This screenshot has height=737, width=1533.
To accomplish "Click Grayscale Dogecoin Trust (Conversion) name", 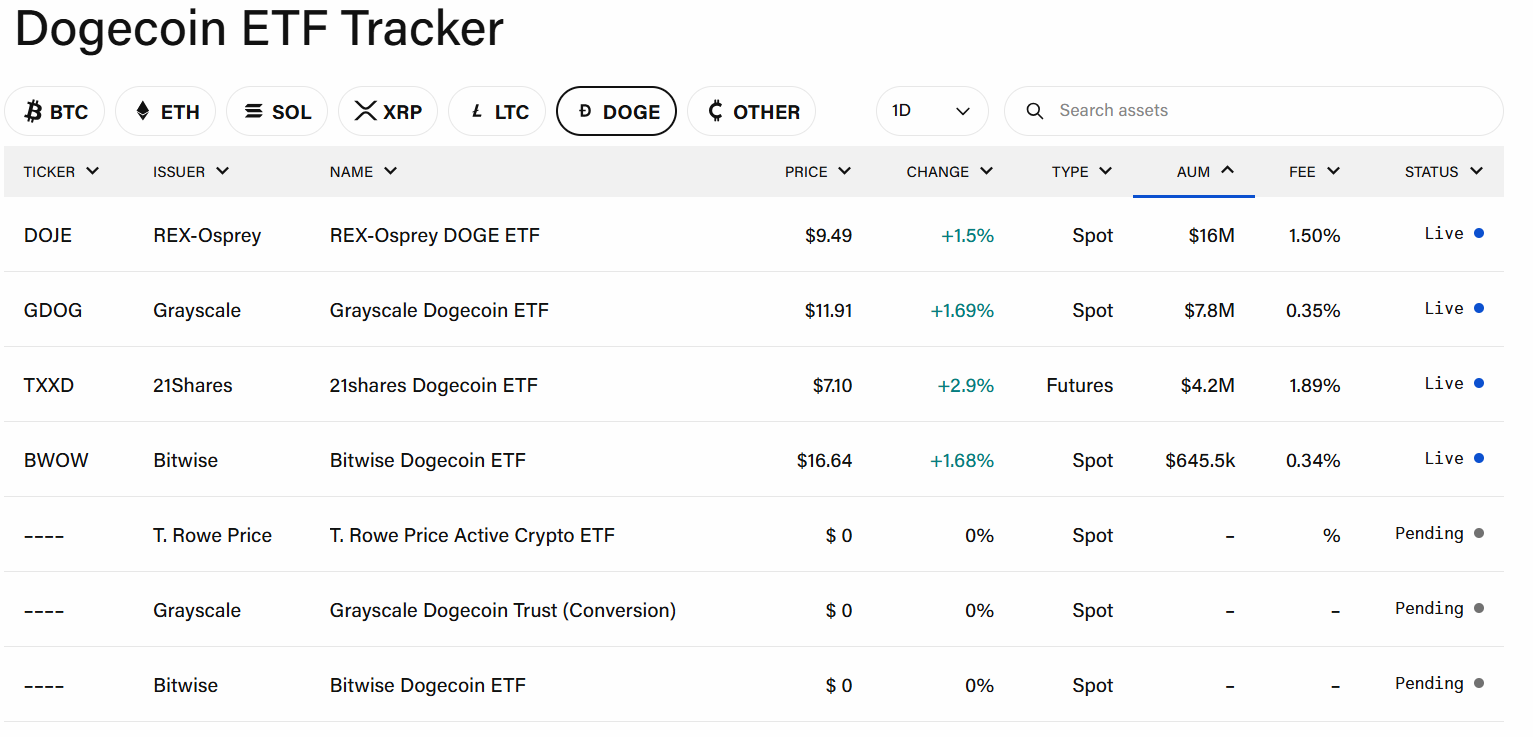I will 503,611.
